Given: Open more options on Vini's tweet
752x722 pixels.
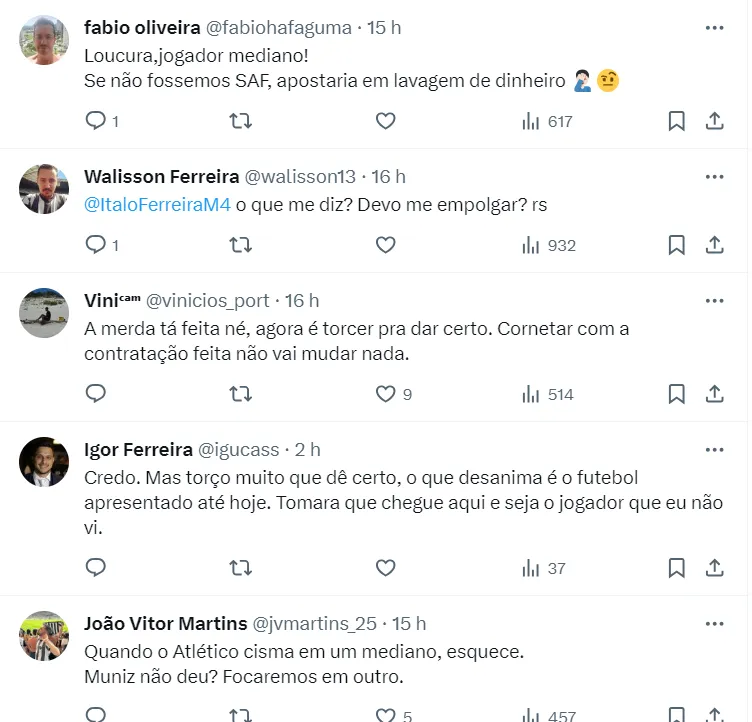Looking at the screenshot, I should coord(714,300).
